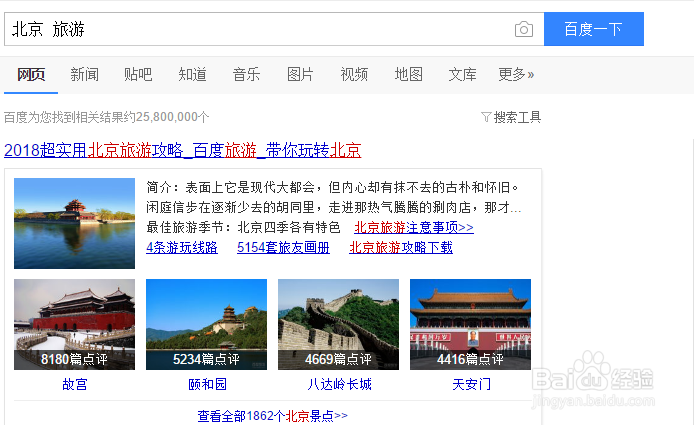Open the 颐和园 caption link

coord(207,384)
